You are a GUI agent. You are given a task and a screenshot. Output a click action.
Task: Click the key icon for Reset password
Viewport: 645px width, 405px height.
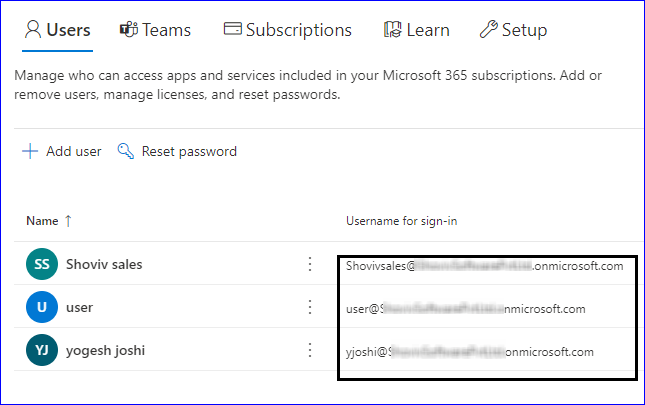125,151
